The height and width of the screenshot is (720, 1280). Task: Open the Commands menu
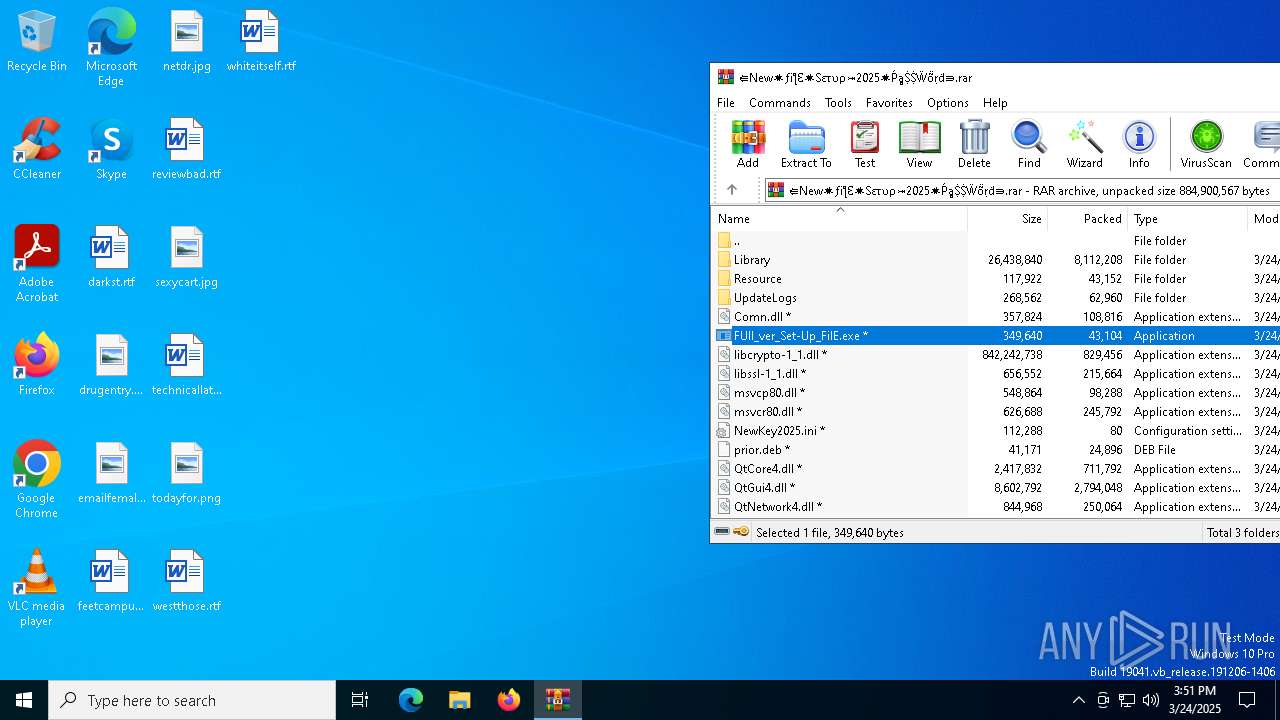tap(780, 103)
